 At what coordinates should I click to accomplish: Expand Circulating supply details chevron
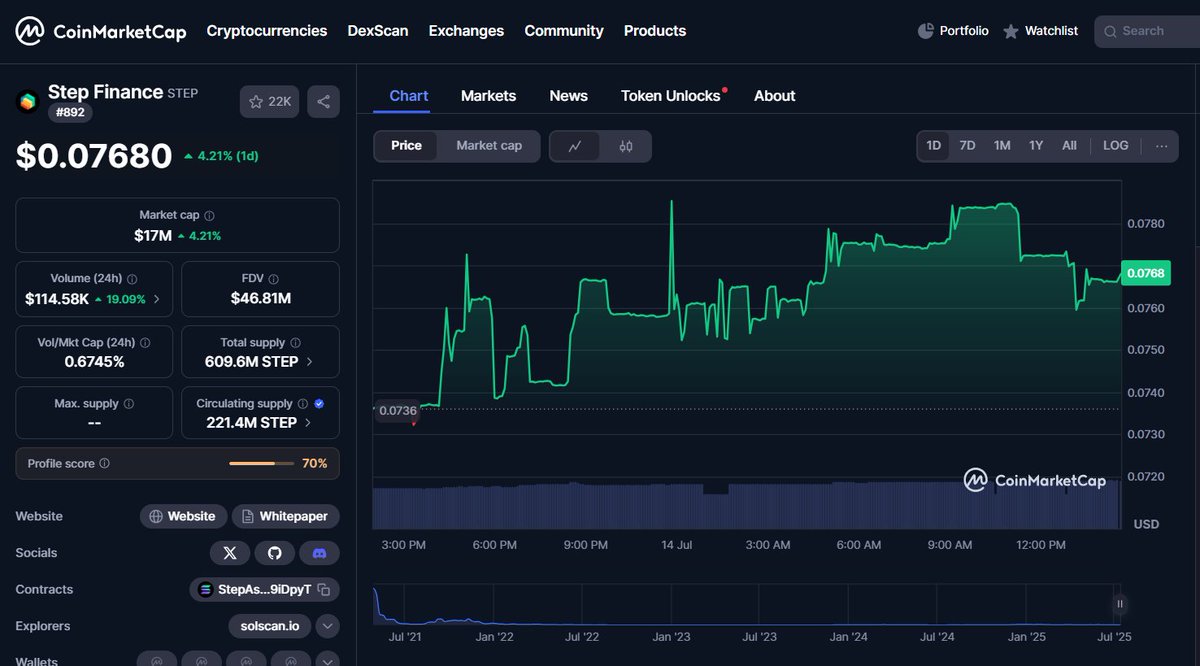307,423
